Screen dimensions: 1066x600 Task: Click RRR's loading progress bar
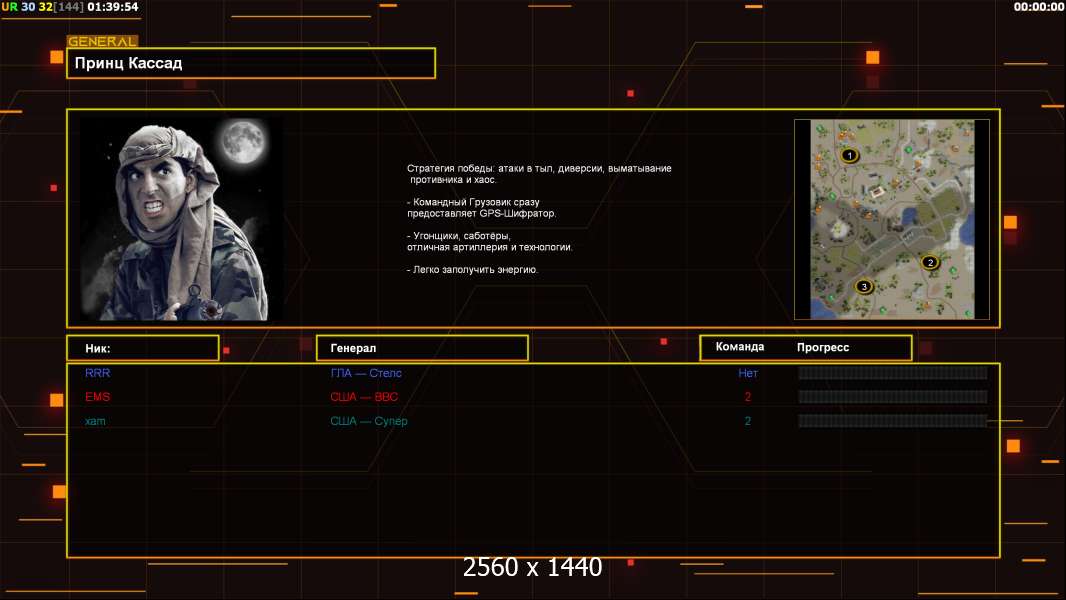pyautogui.click(x=892, y=373)
